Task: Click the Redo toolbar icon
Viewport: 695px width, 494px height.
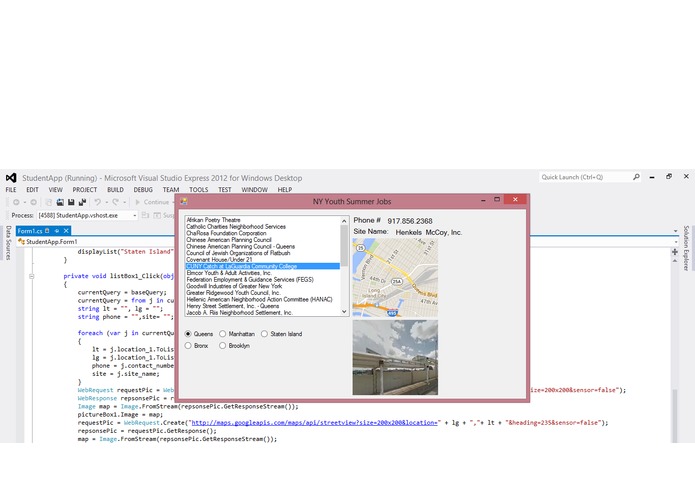Action: [115, 202]
